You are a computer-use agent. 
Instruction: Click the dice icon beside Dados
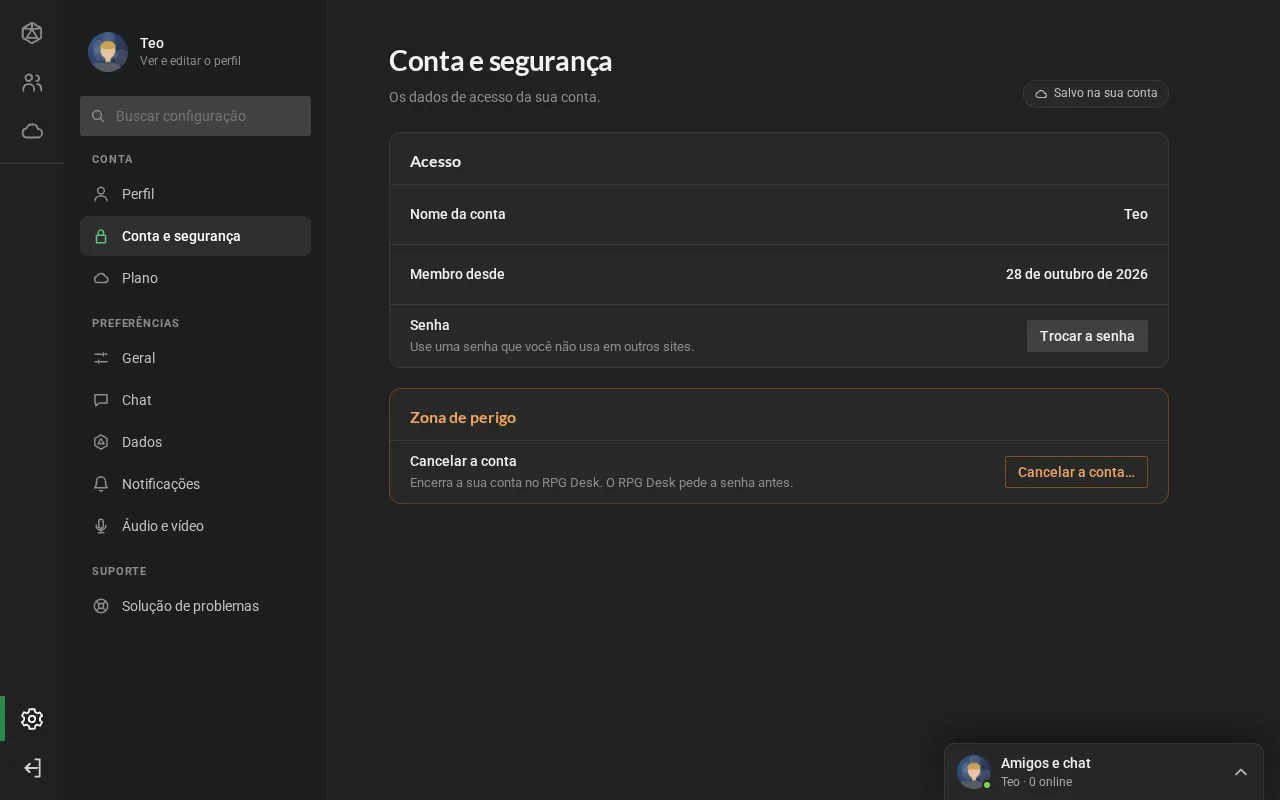pyautogui.click(x=101, y=442)
